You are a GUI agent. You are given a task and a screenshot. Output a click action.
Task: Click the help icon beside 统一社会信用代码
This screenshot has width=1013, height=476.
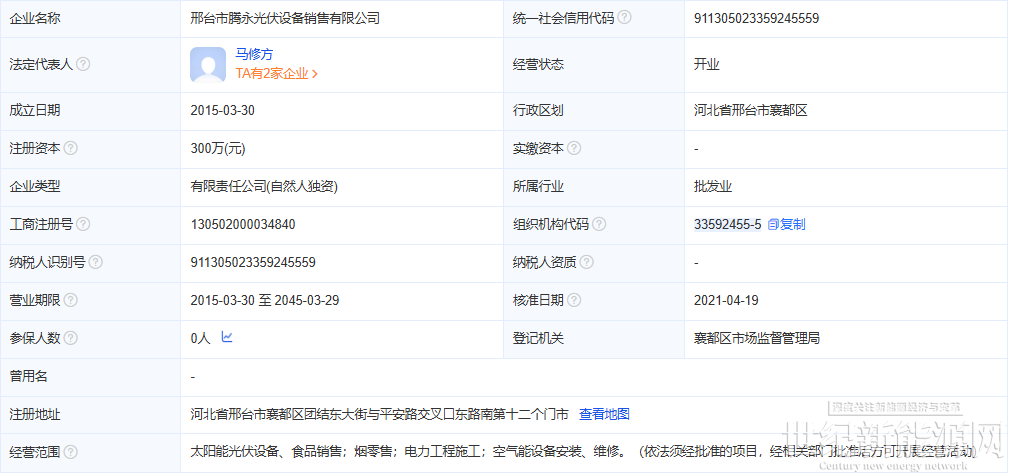(624, 18)
